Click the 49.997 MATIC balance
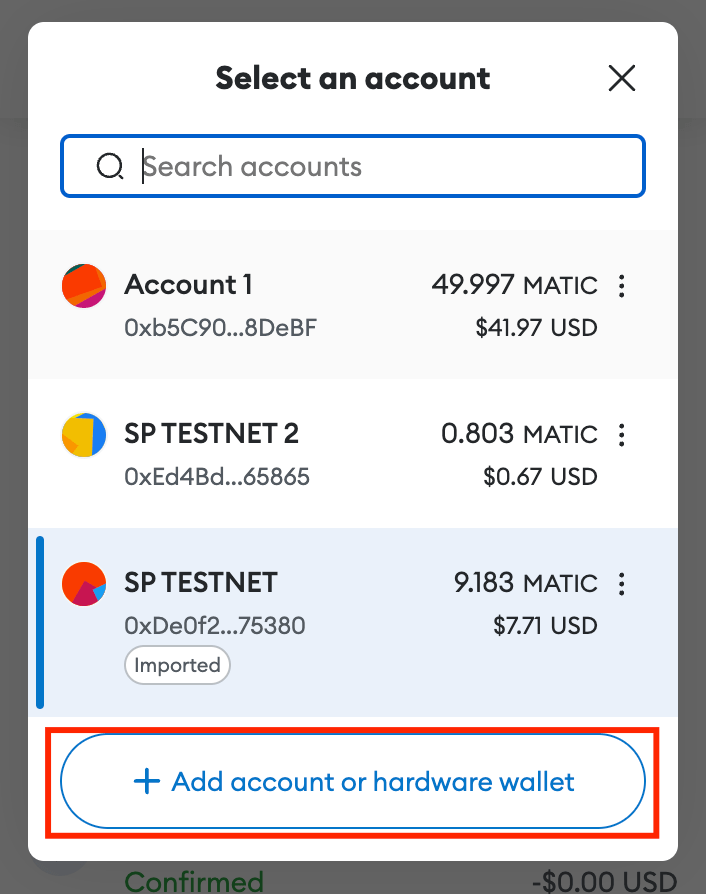The height and width of the screenshot is (894, 706). 514,285
